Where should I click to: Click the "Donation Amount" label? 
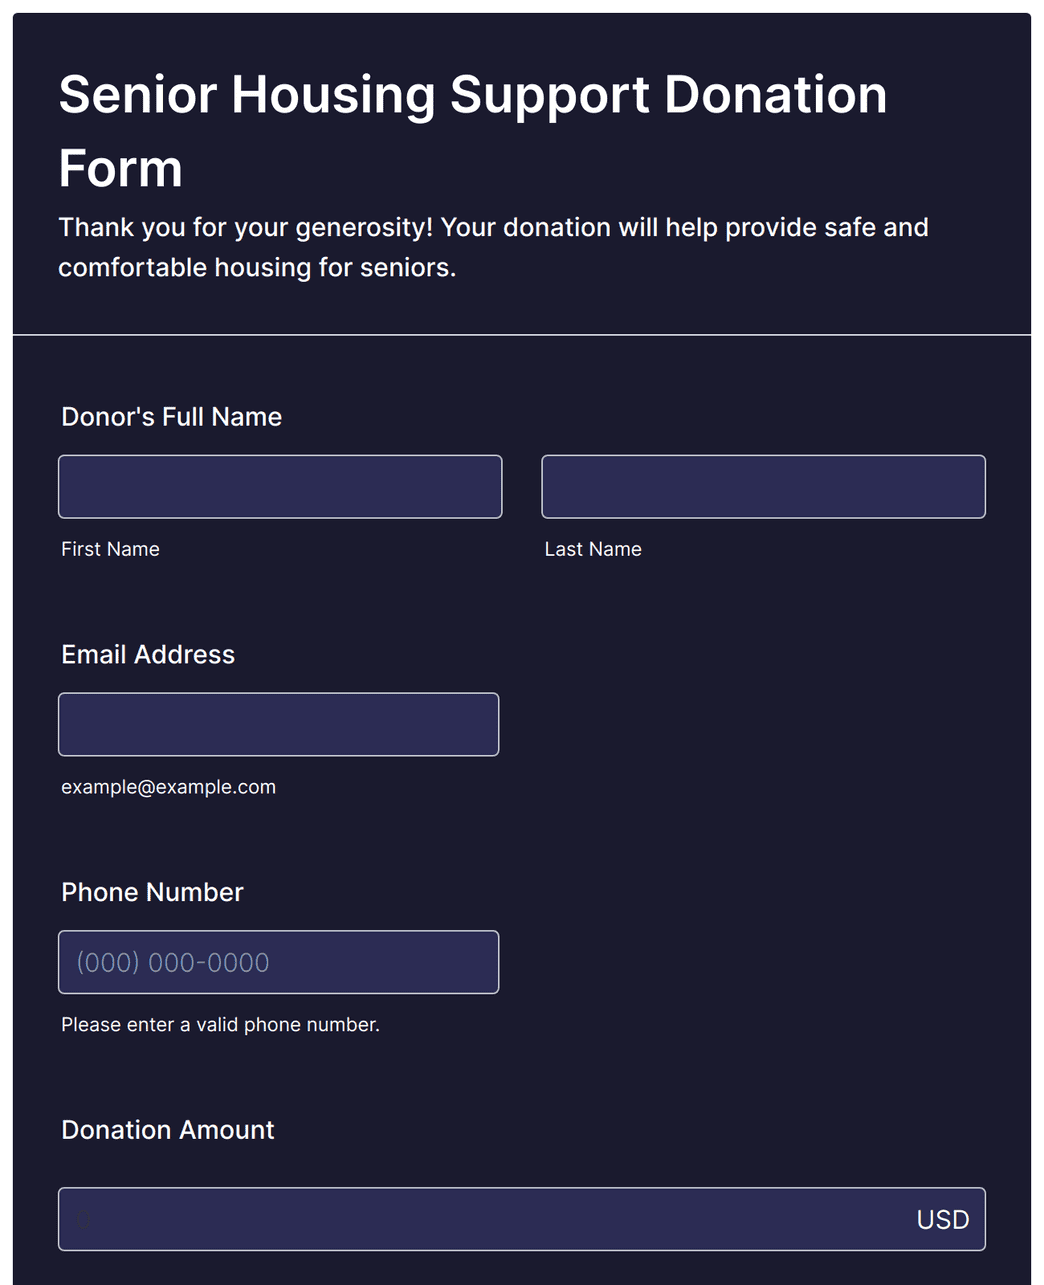tap(167, 1130)
